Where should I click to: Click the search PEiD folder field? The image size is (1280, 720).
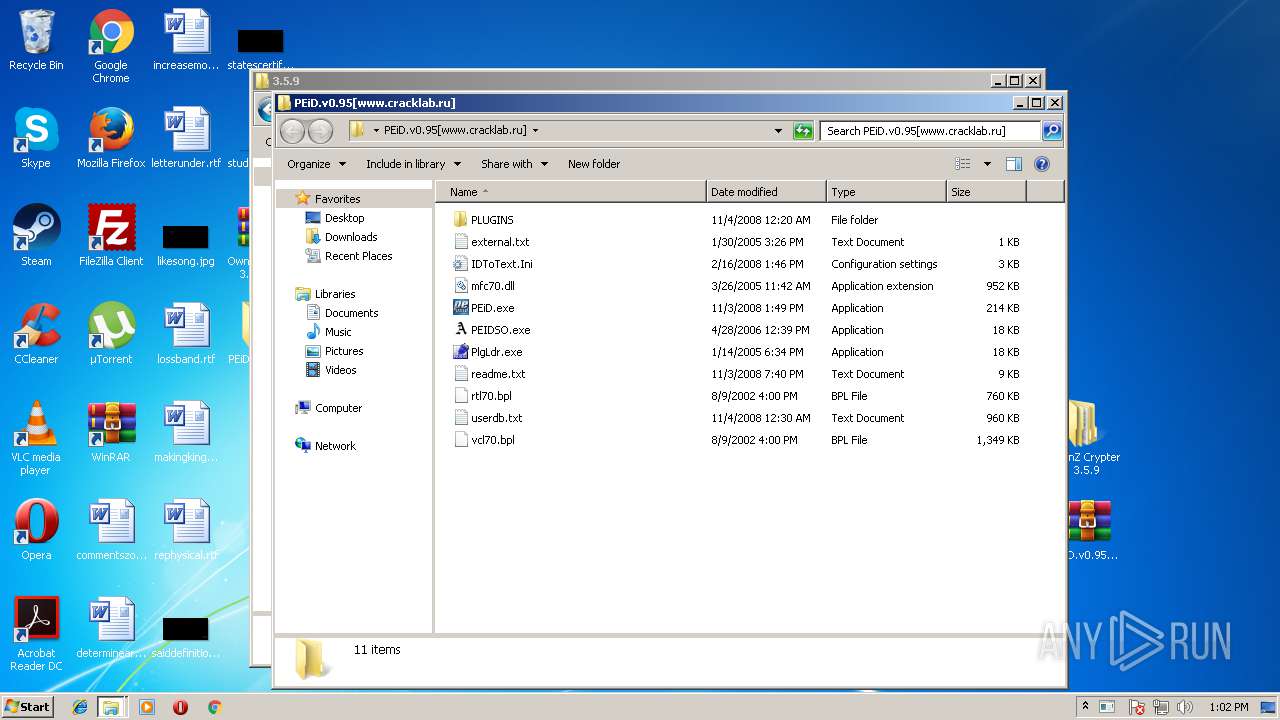pyautogui.click(x=930, y=131)
